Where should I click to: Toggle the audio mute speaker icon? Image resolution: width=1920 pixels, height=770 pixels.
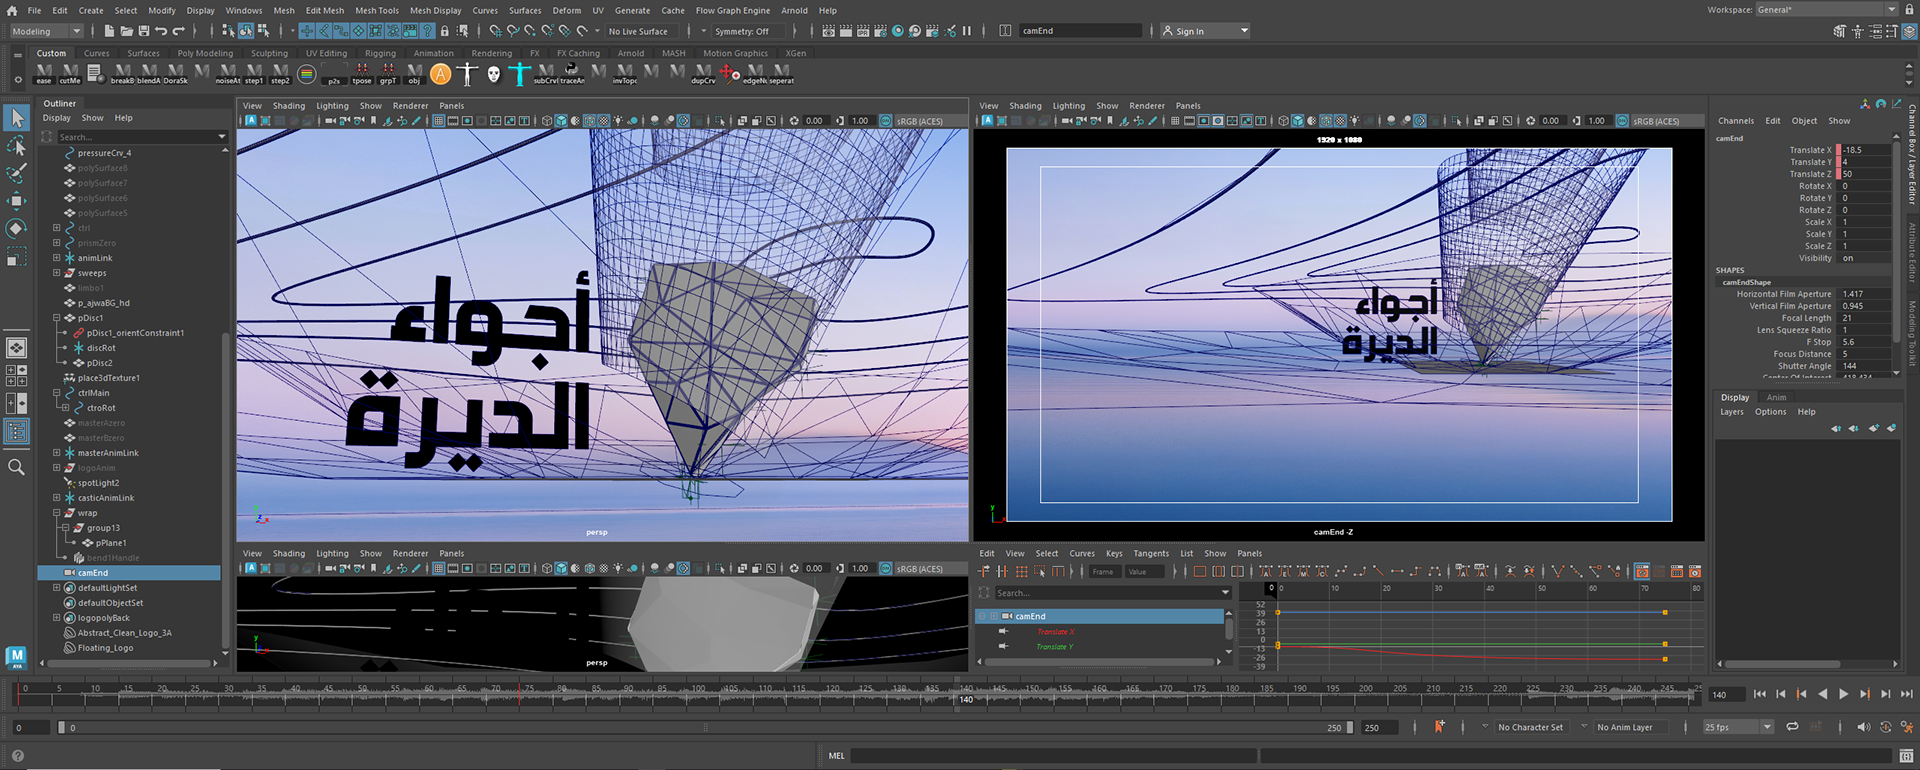1863,727
